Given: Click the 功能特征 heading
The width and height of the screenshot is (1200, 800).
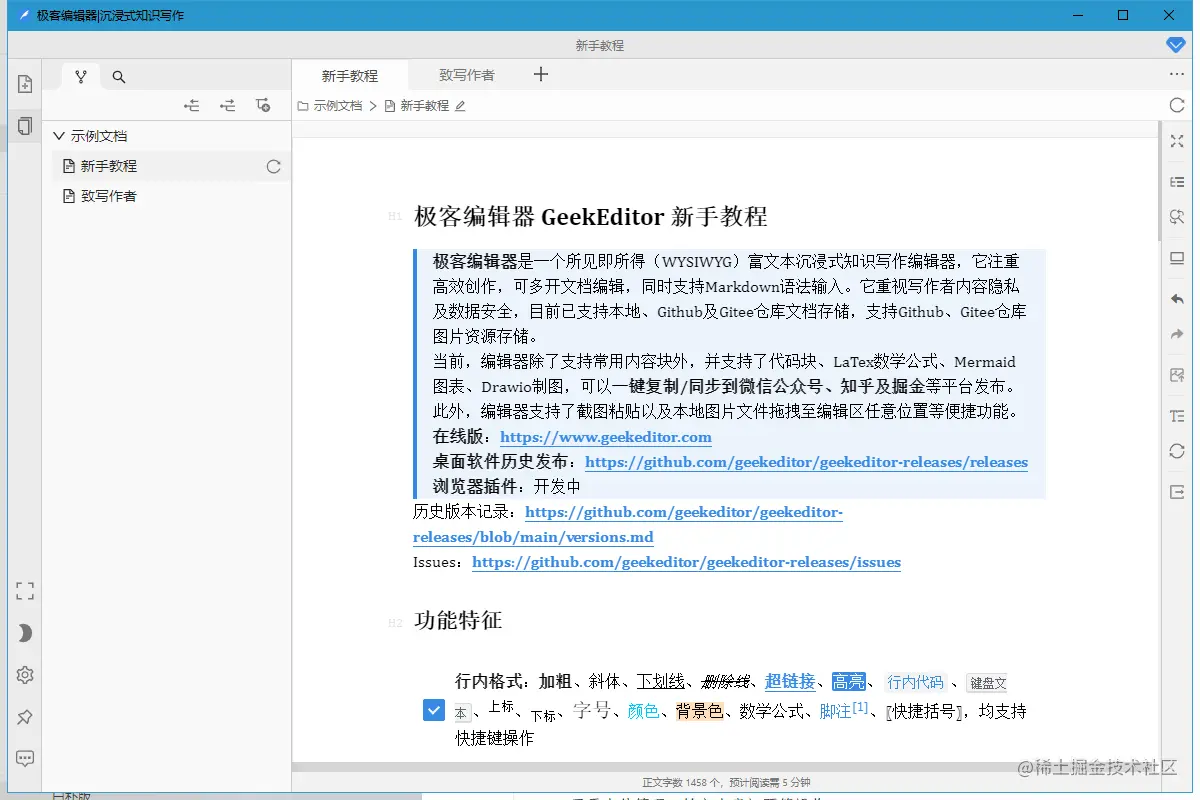Looking at the screenshot, I should [x=458, y=621].
